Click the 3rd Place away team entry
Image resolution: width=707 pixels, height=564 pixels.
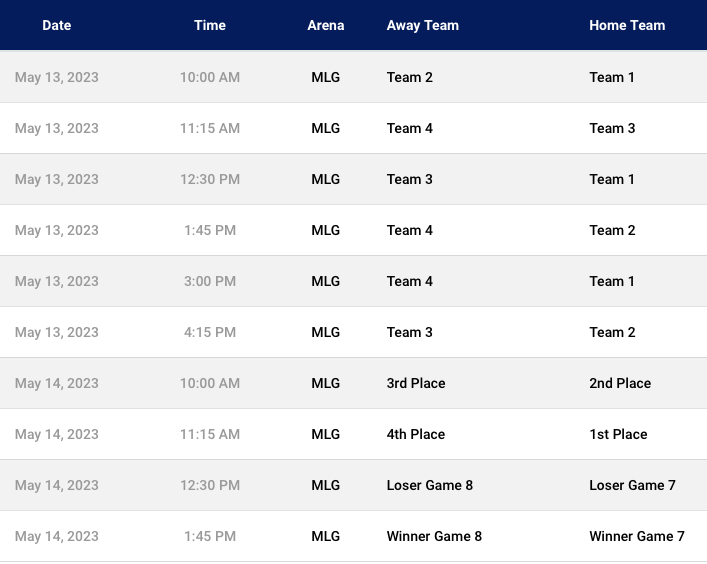point(416,383)
